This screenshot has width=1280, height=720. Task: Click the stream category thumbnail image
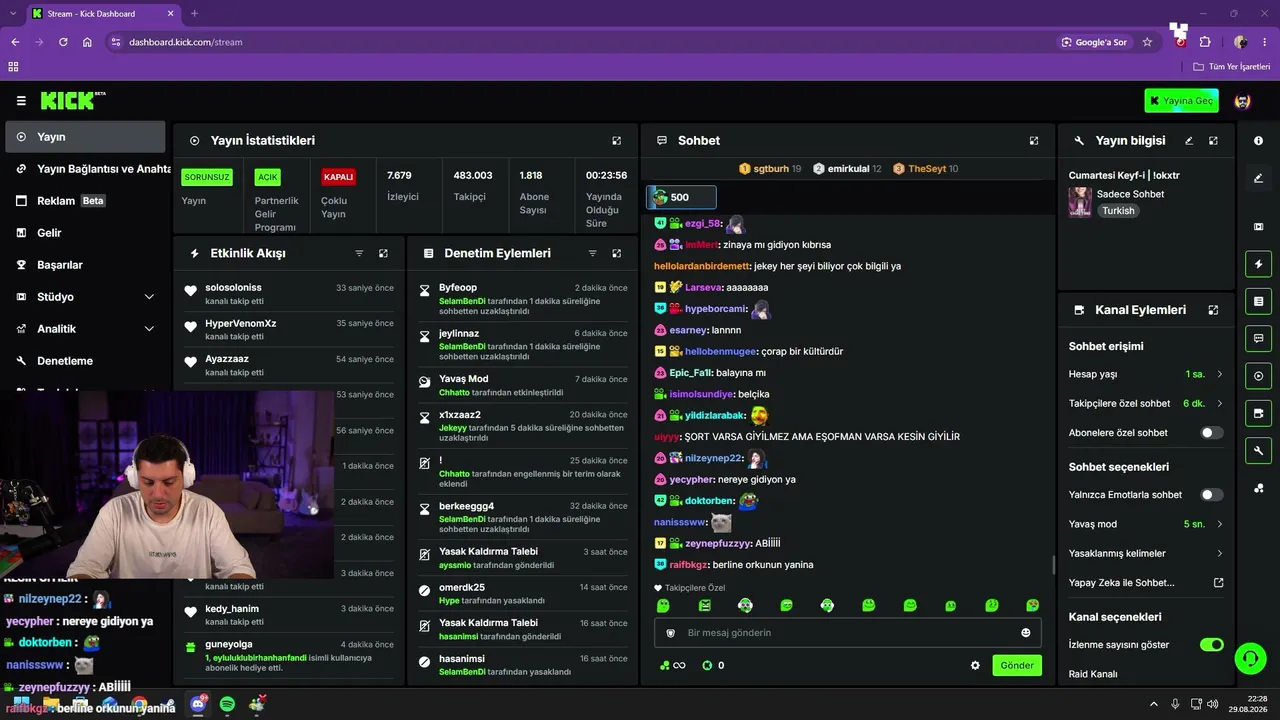(1080, 202)
